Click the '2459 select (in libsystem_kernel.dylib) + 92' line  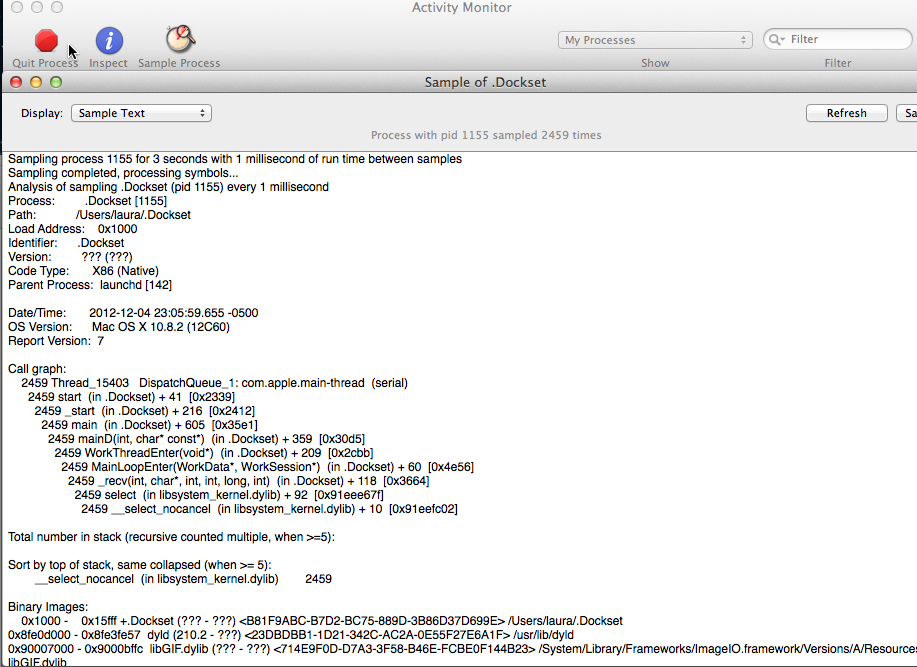(229, 496)
